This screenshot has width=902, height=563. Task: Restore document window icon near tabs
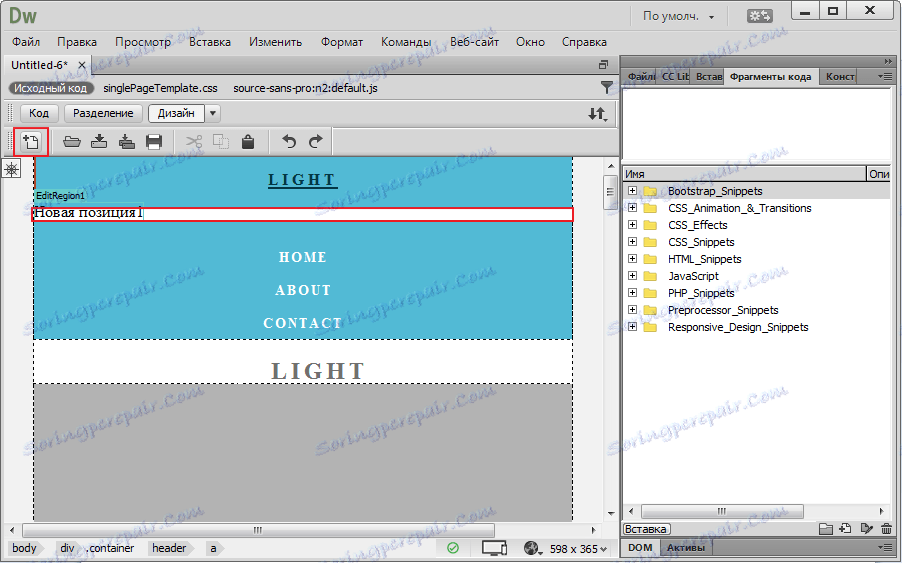coord(603,64)
